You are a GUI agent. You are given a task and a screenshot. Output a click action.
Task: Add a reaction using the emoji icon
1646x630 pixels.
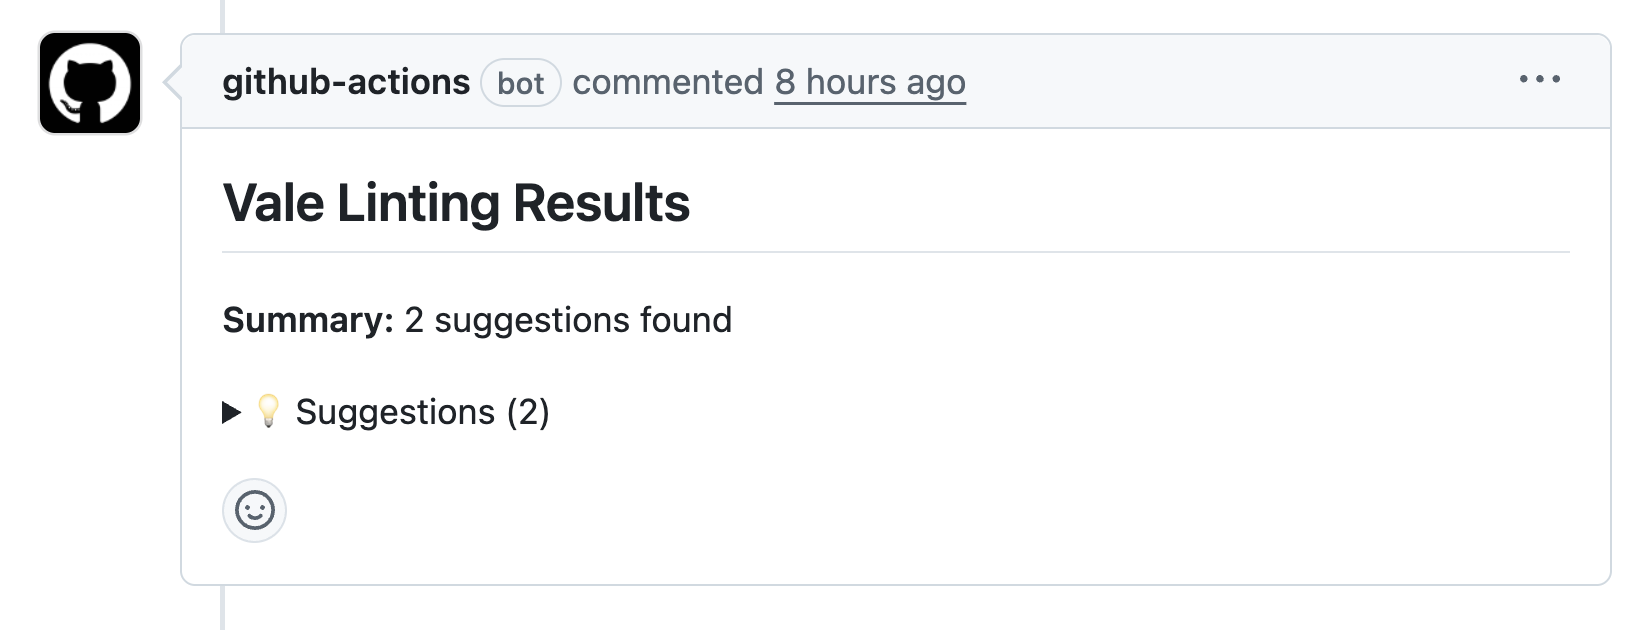[255, 510]
